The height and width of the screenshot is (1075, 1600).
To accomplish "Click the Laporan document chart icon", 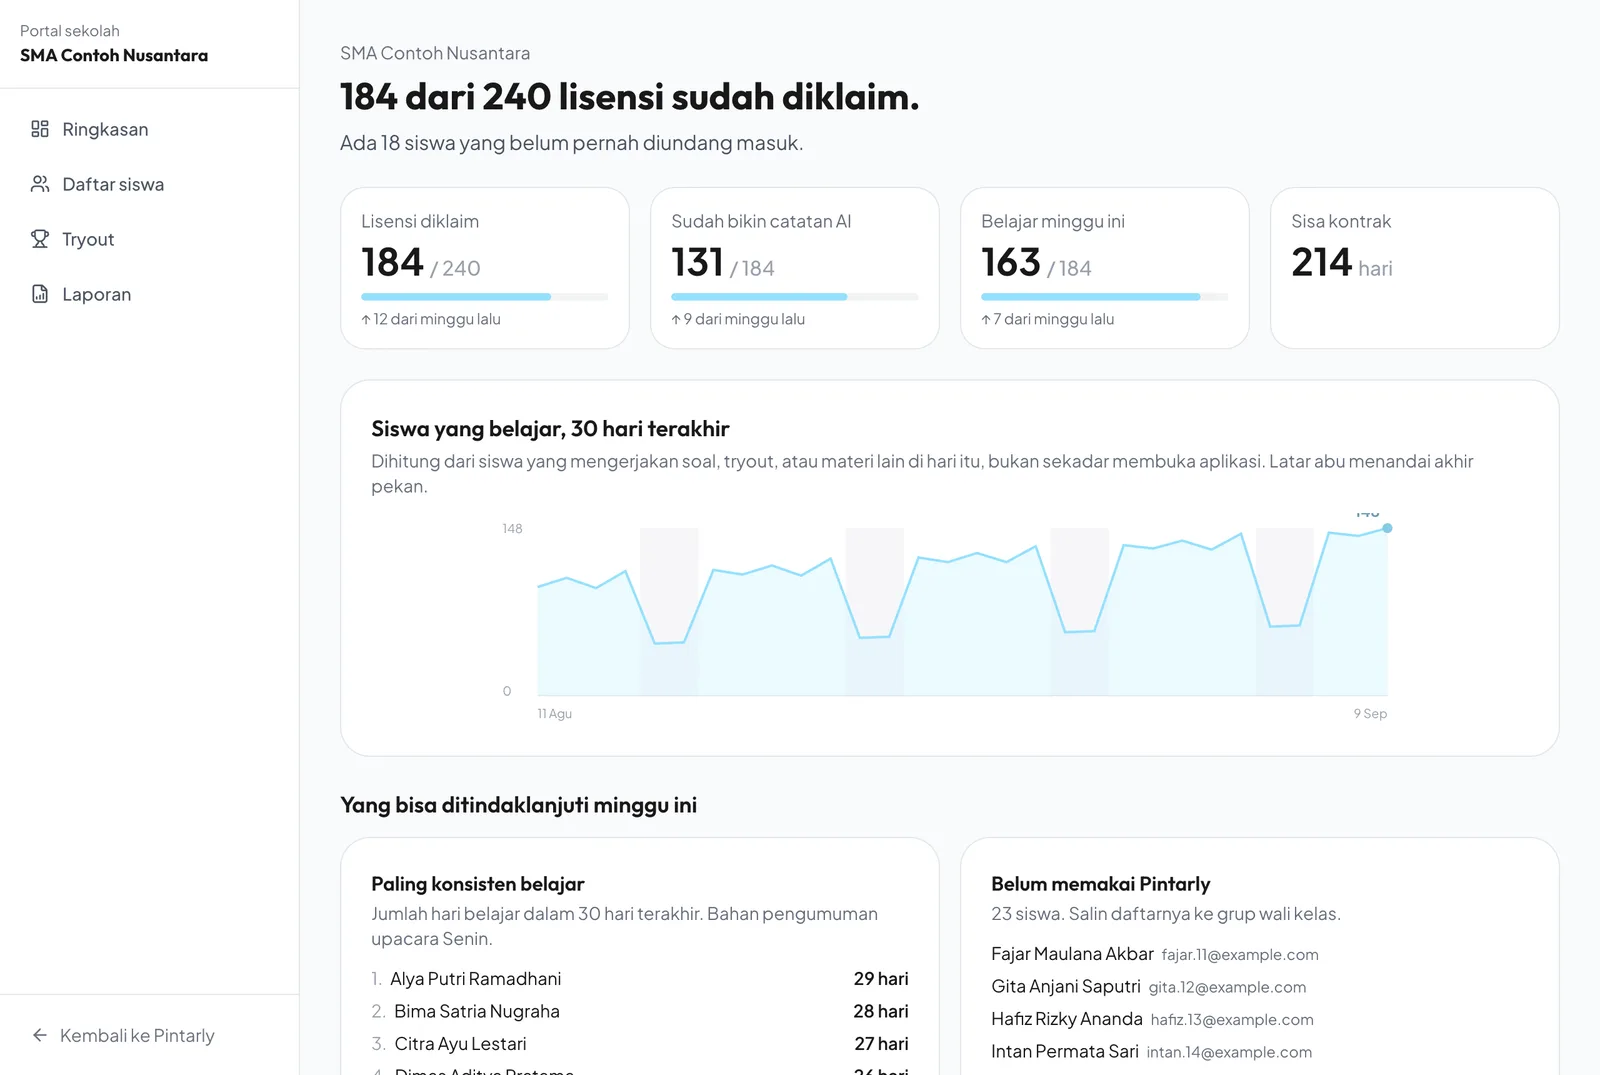I will (40, 294).
